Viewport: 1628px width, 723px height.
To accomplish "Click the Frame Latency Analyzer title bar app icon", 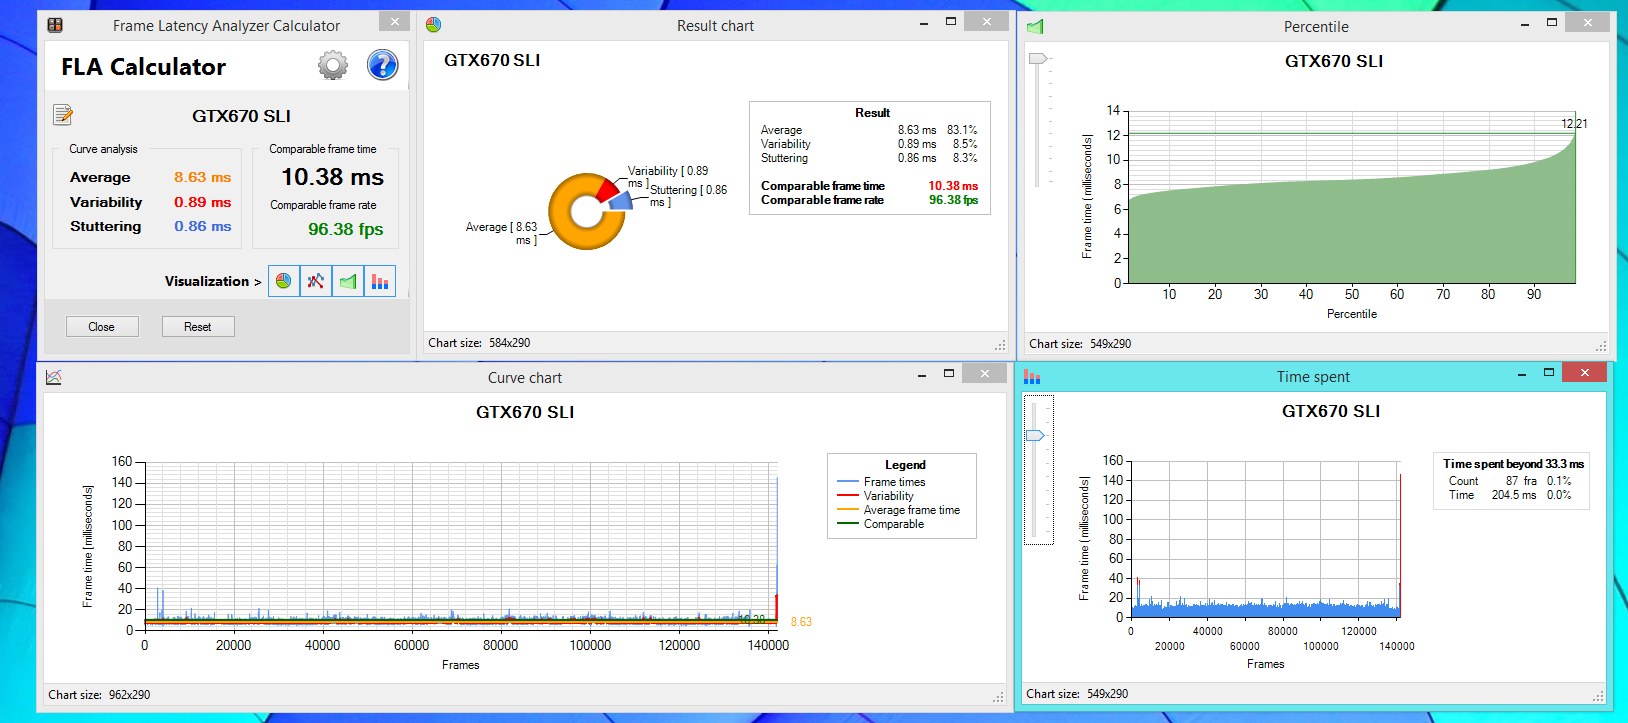I will point(55,25).
